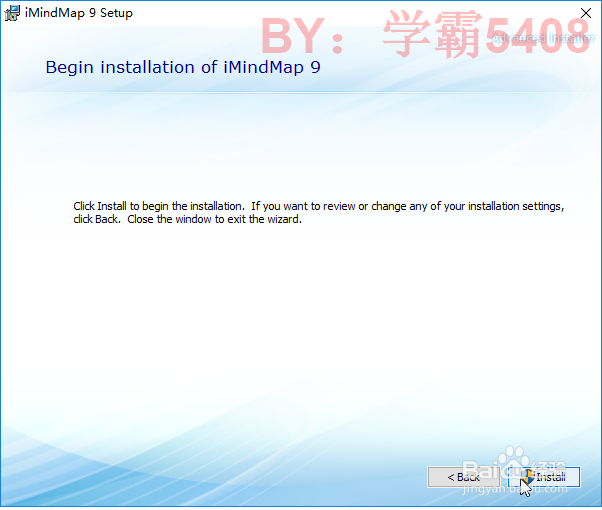Click the installer icon in title bar
Viewport: 602px width, 510px height.
[x=12, y=13]
